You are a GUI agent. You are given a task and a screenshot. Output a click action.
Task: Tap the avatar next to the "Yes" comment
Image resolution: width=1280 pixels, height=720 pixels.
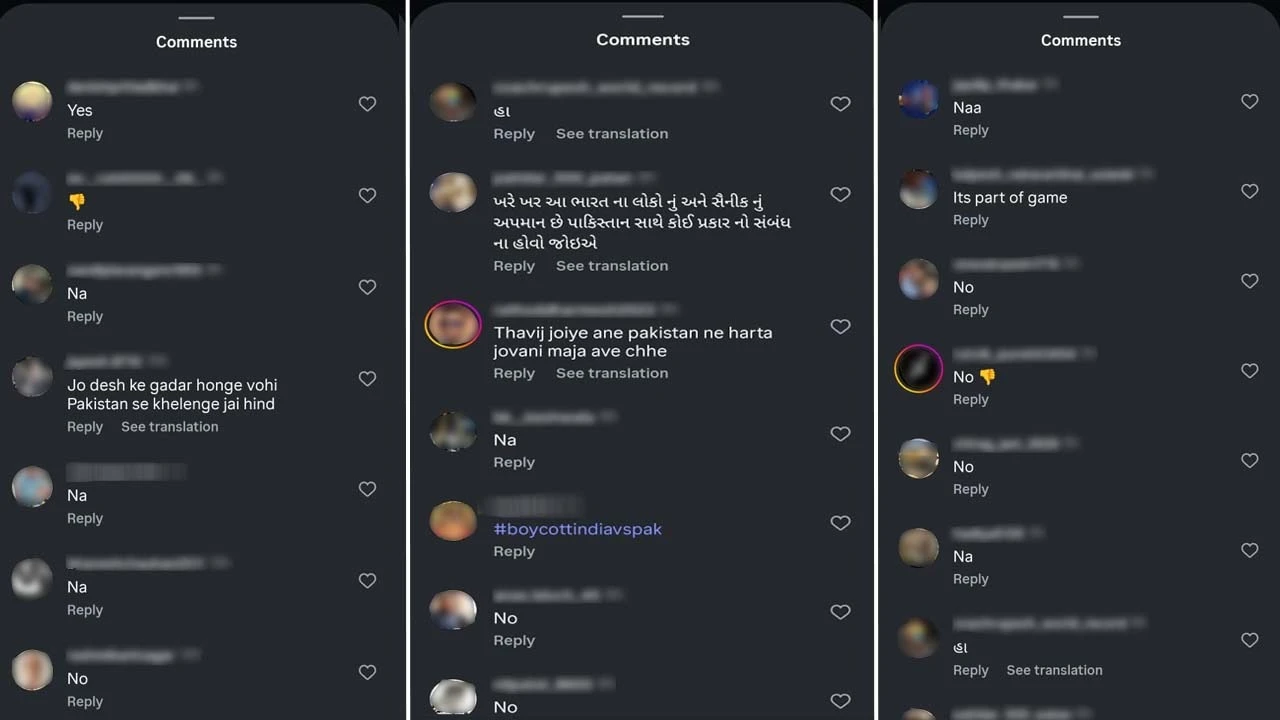(x=32, y=102)
